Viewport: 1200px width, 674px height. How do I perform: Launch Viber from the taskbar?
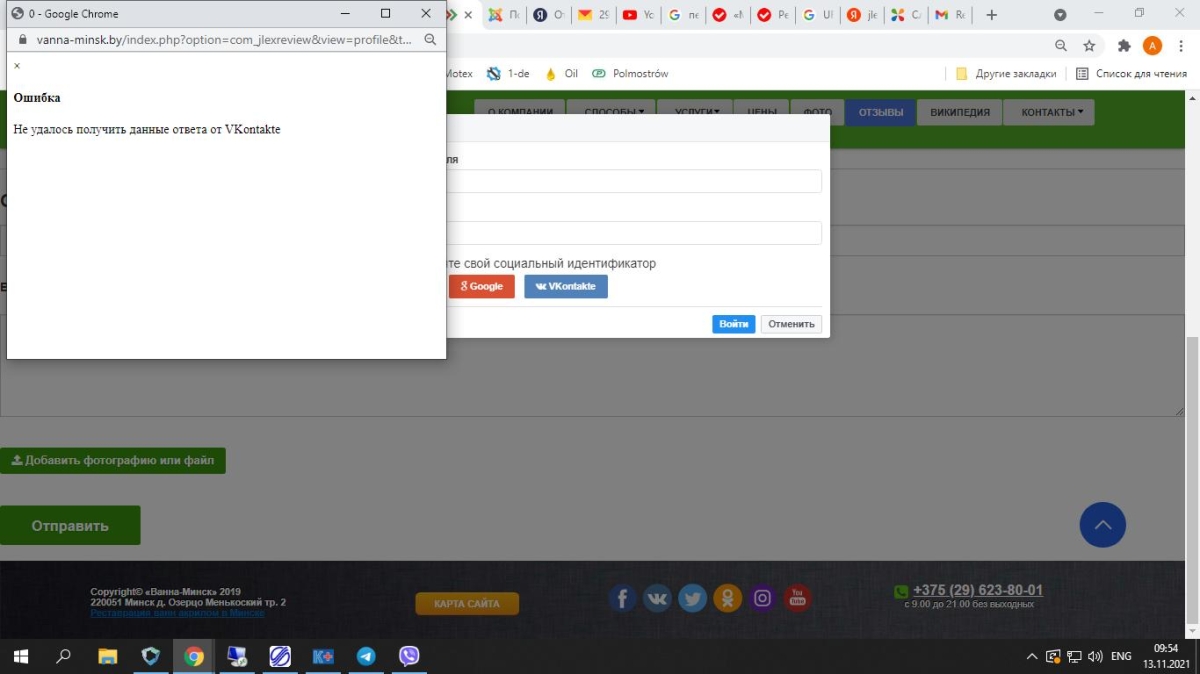[409, 656]
